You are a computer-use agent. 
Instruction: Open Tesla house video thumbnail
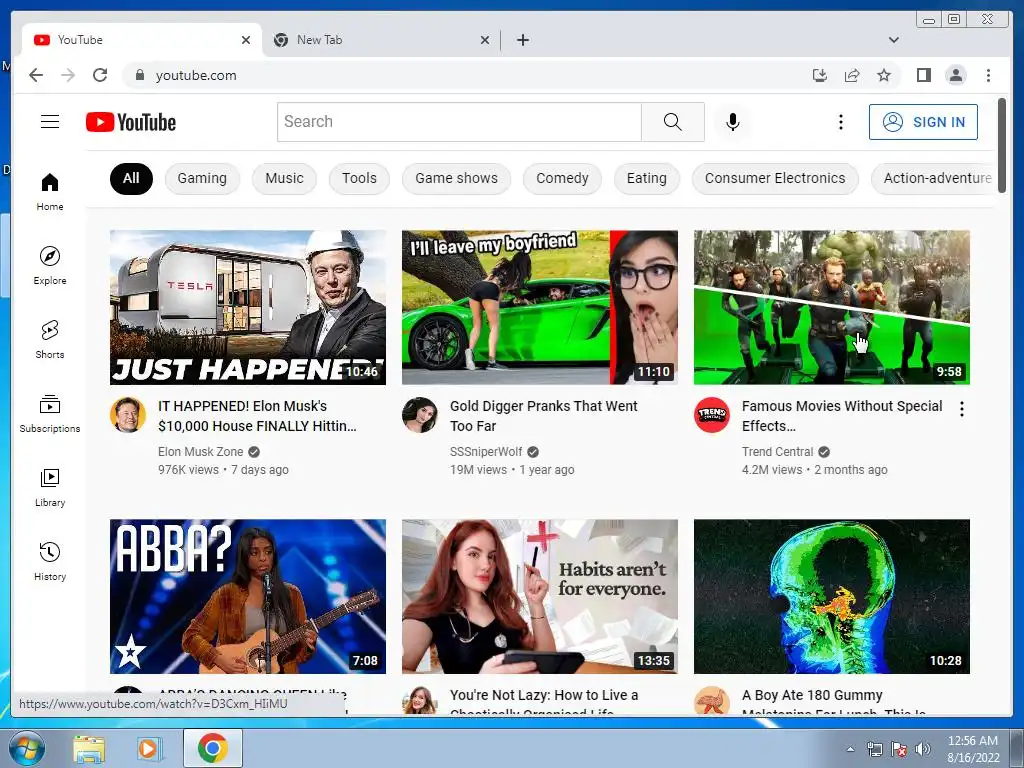(248, 308)
